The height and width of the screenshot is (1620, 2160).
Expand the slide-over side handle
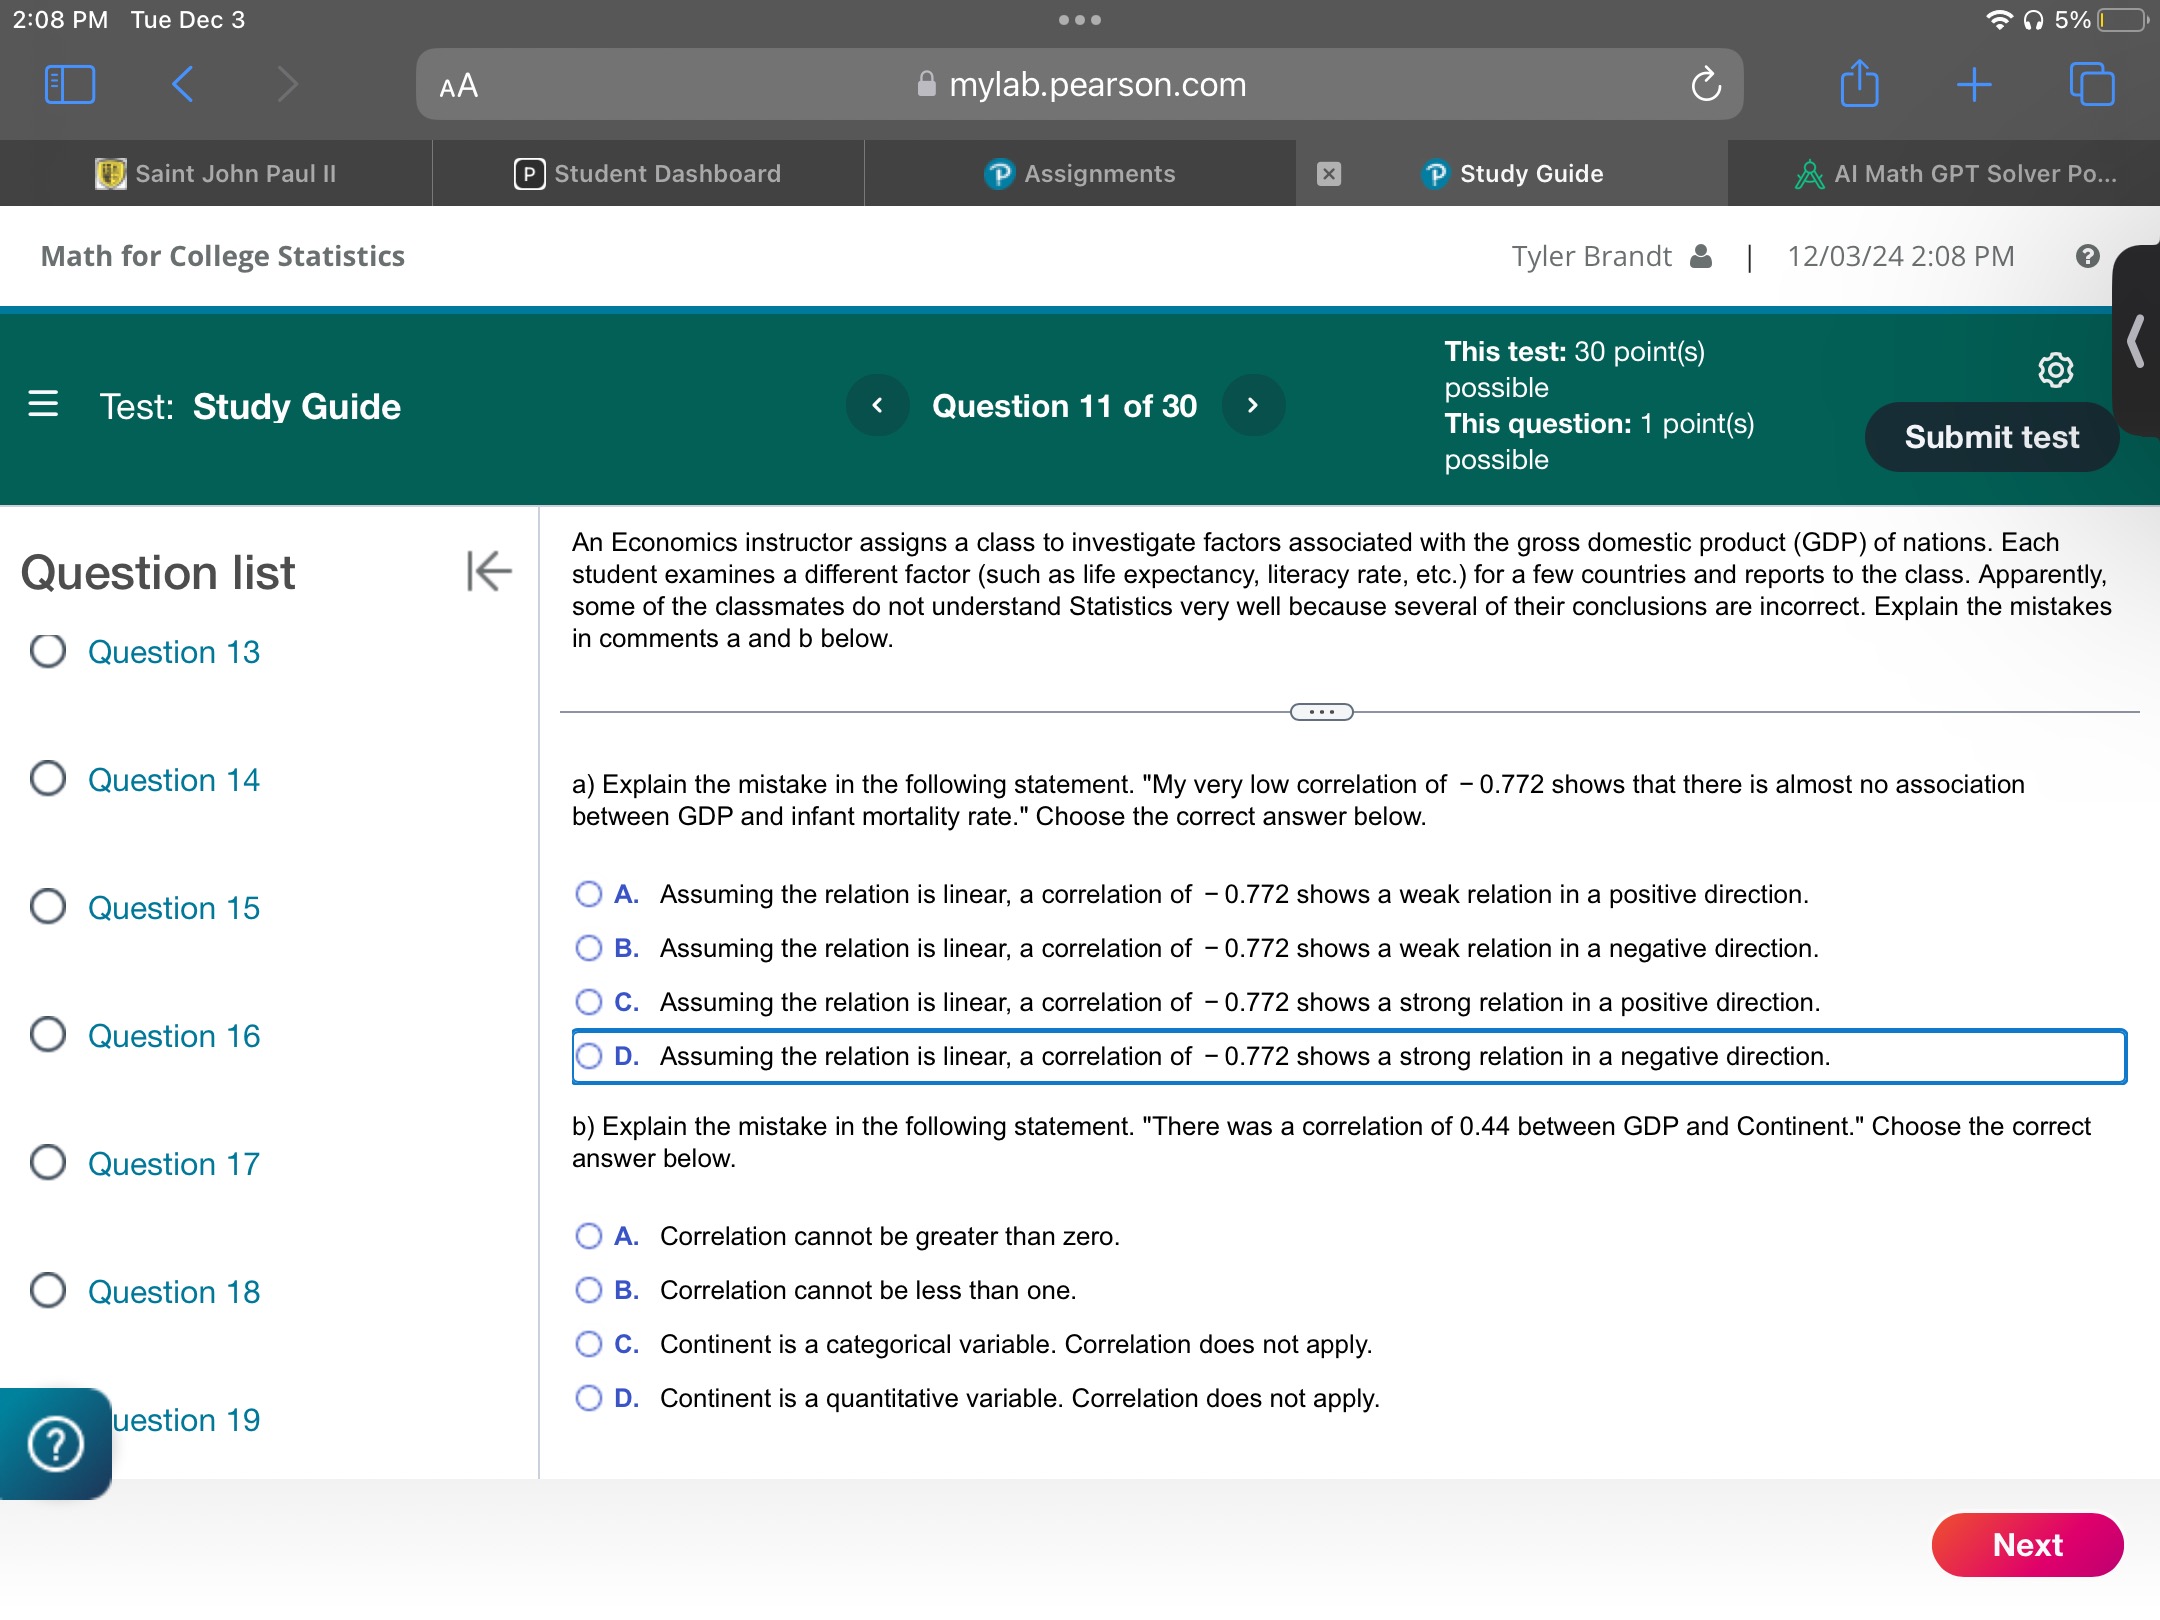tap(2137, 341)
